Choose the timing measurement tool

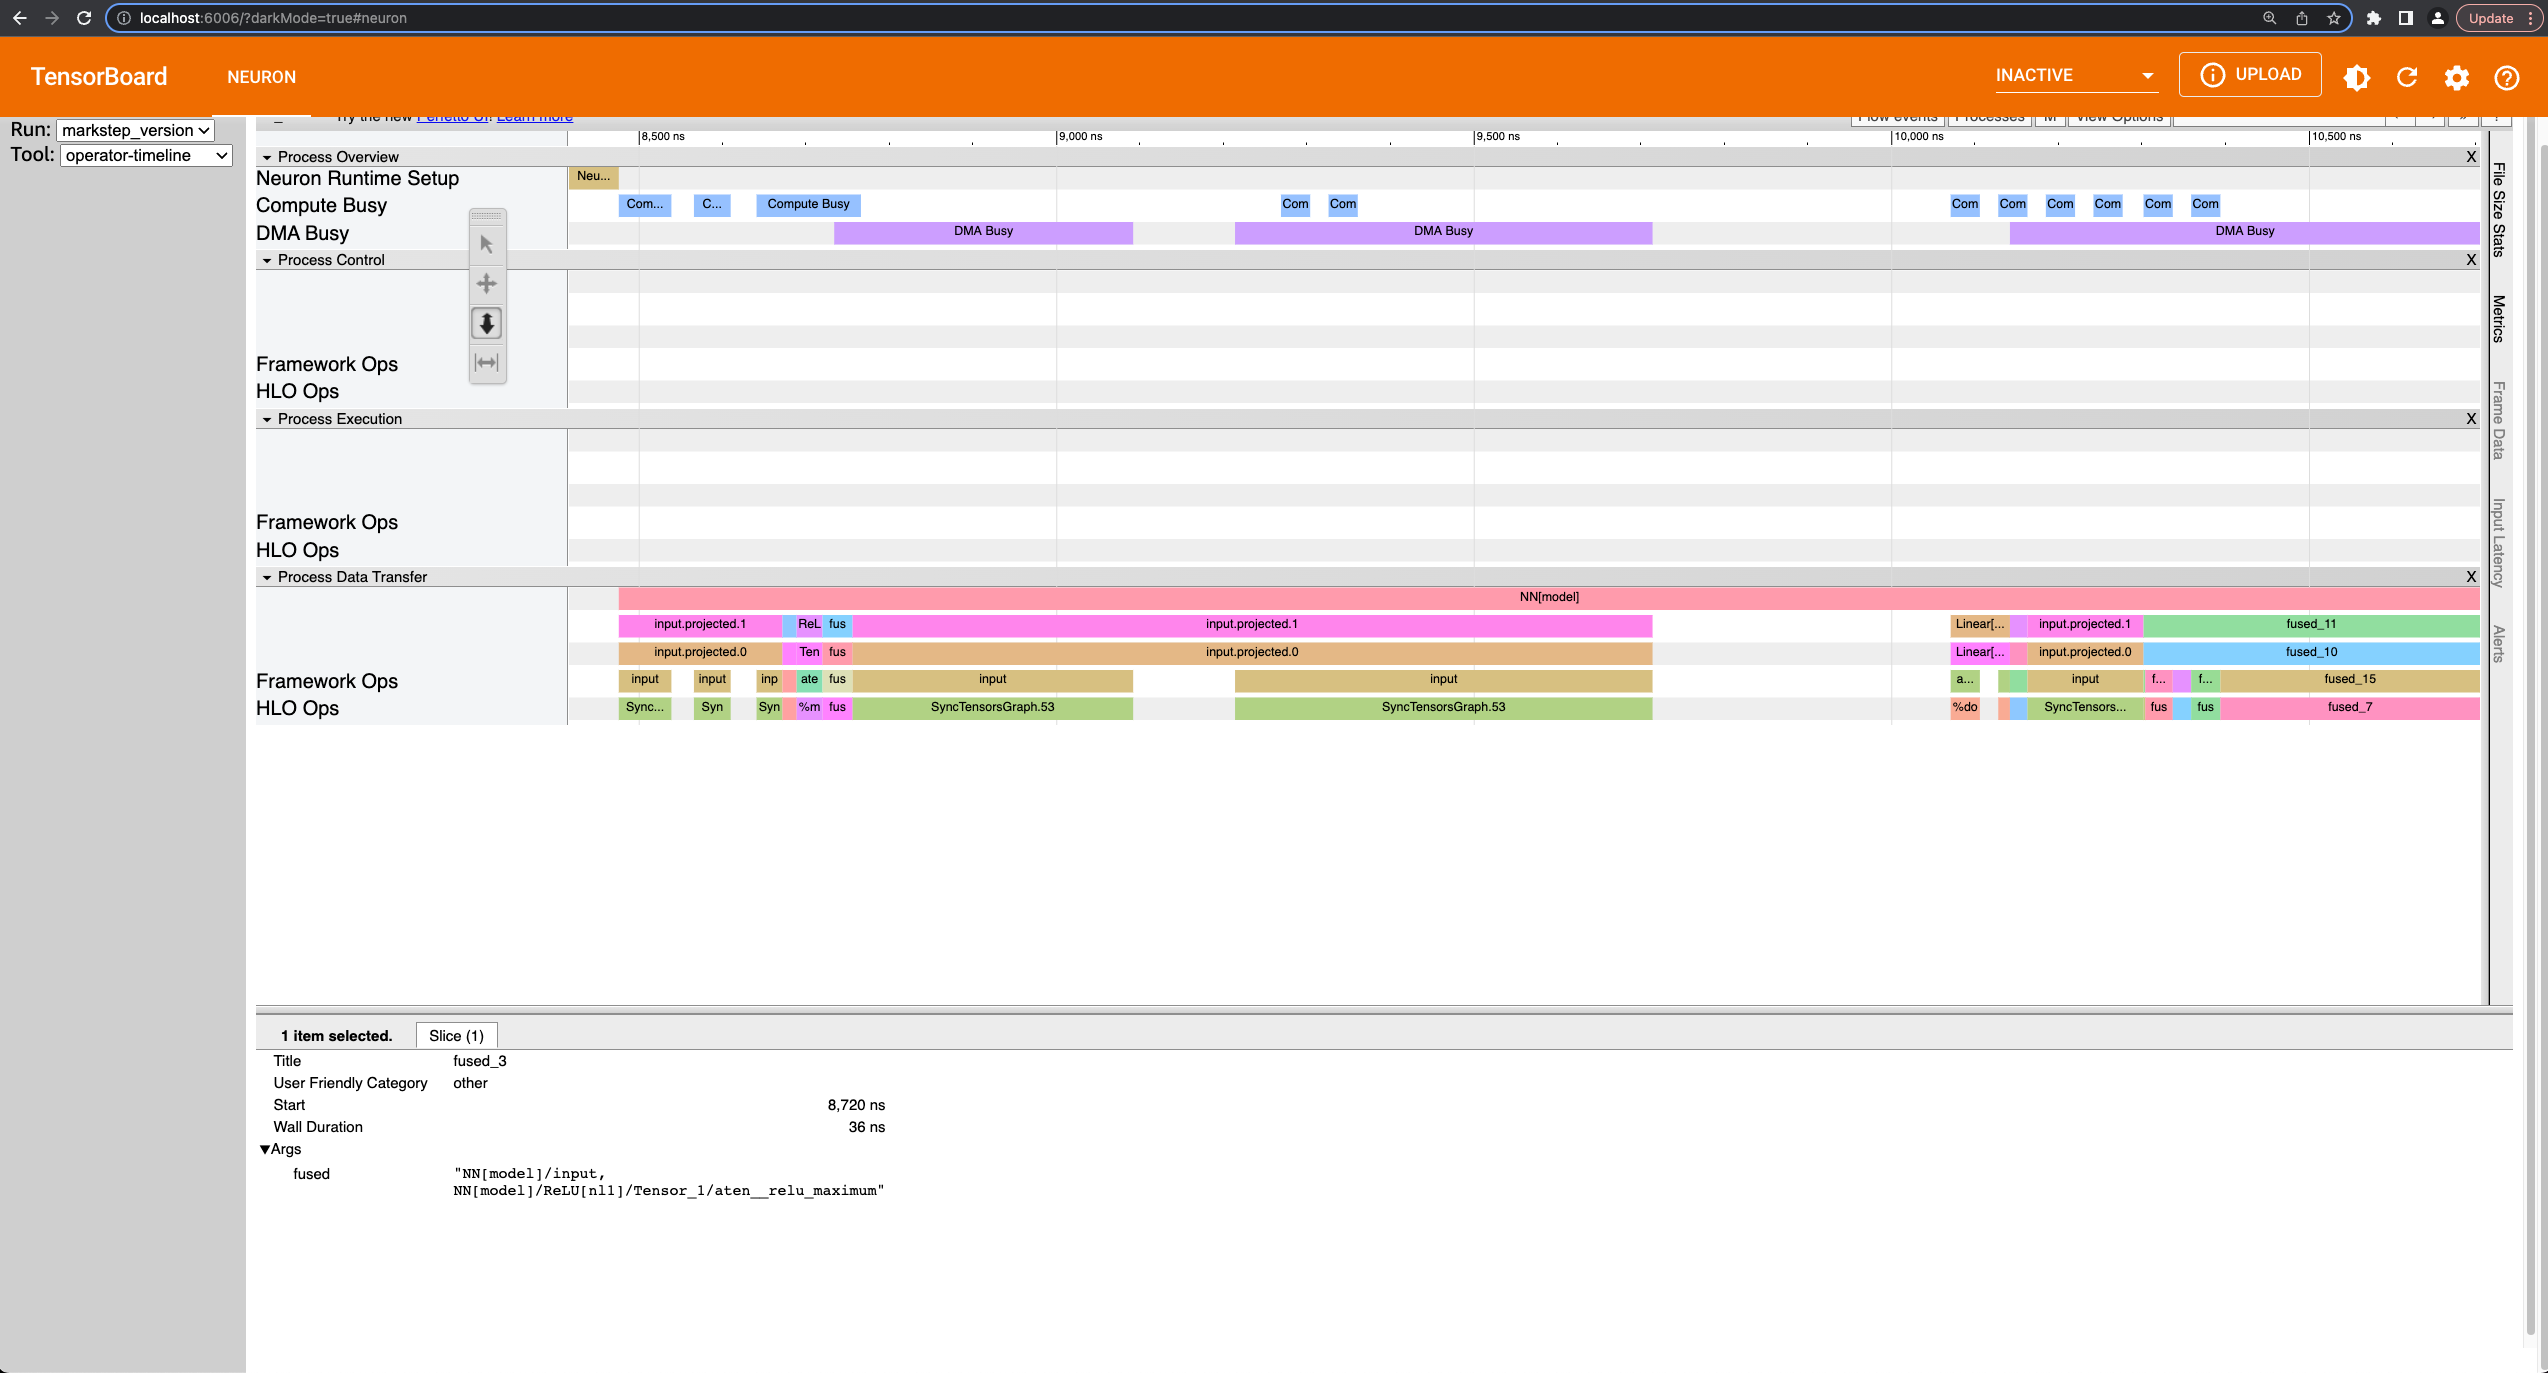click(486, 362)
